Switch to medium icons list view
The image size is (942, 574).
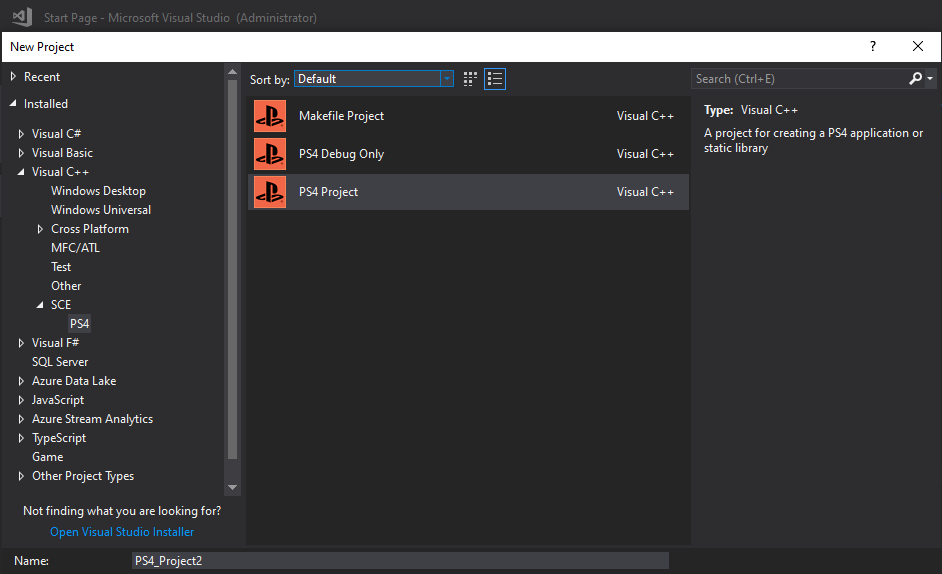tap(495, 79)
